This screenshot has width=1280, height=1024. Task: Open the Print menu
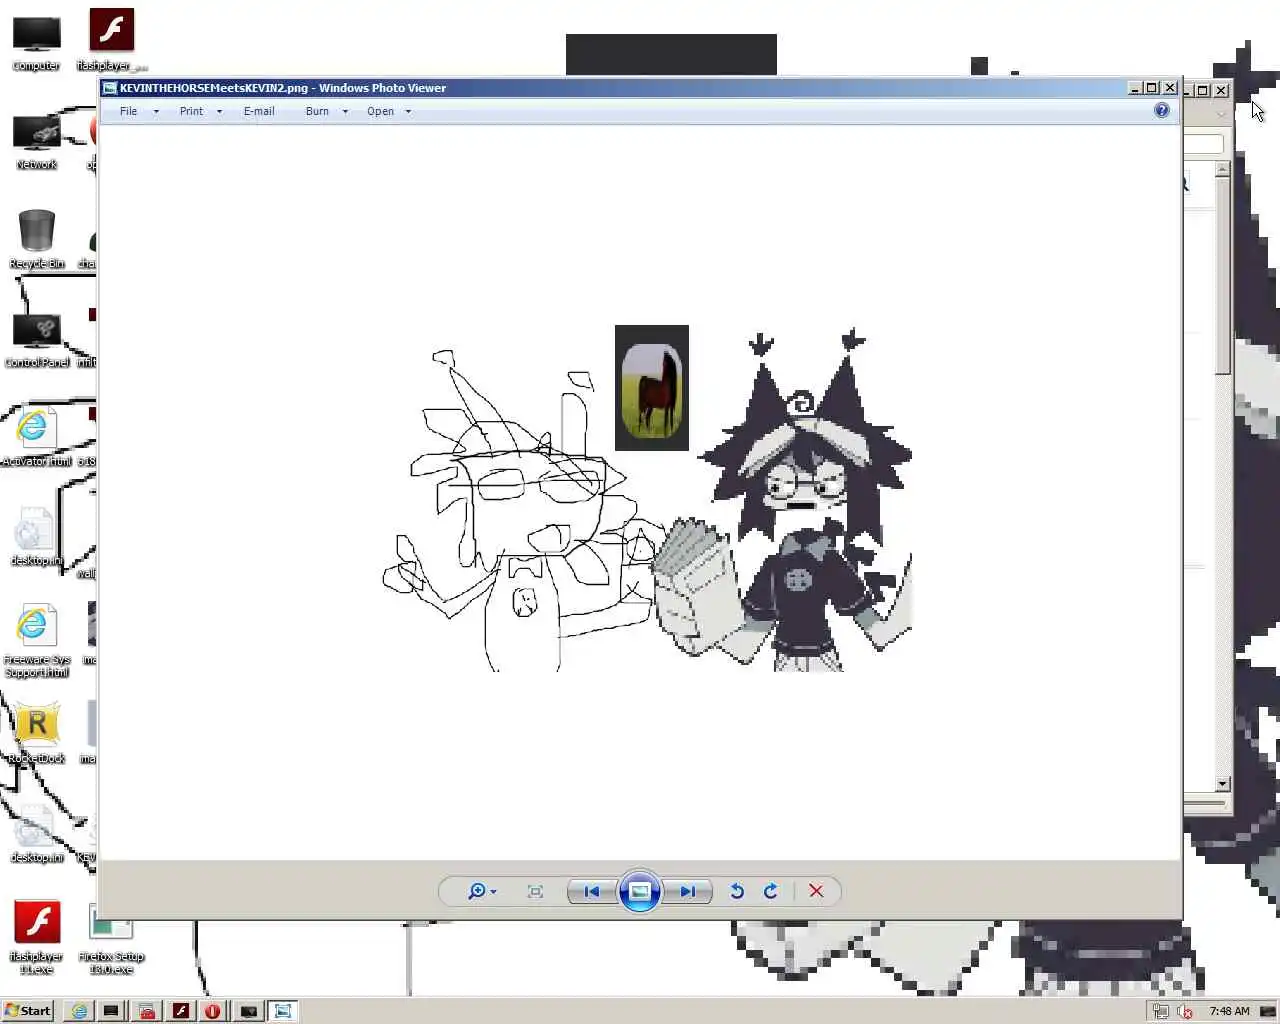coord(191,111)
